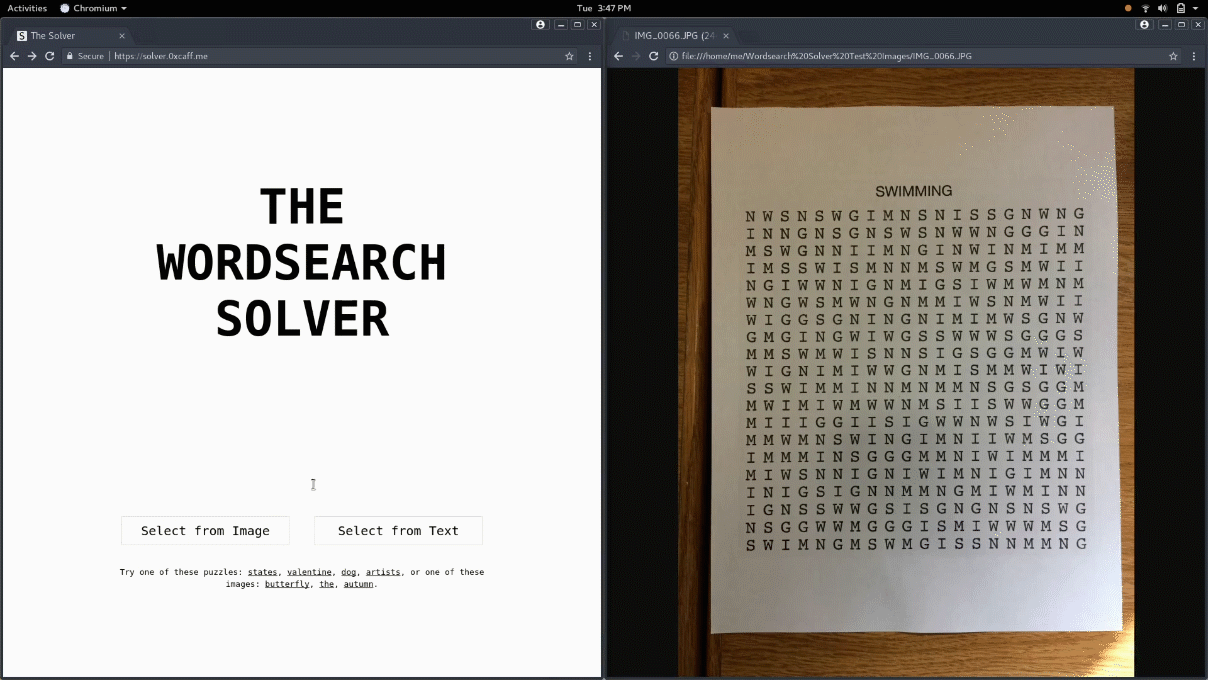Open the butterfly sample image link
The image size is (1208, 680).
point(287,584)
